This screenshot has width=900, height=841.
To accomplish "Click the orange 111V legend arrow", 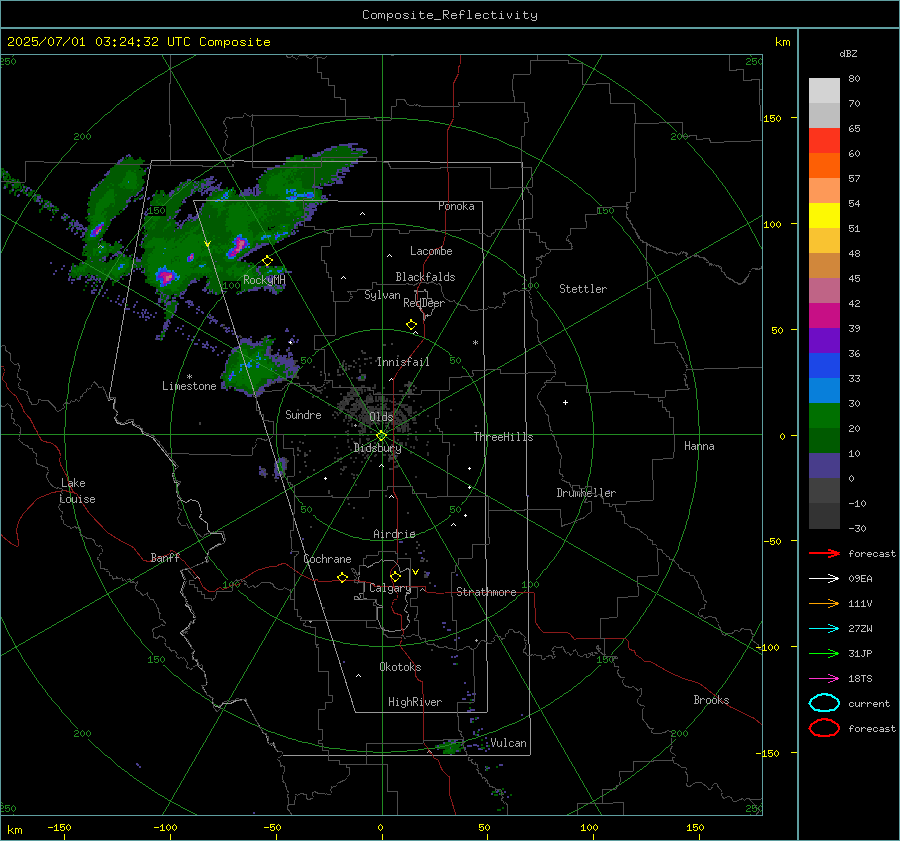I will (824, 603).
